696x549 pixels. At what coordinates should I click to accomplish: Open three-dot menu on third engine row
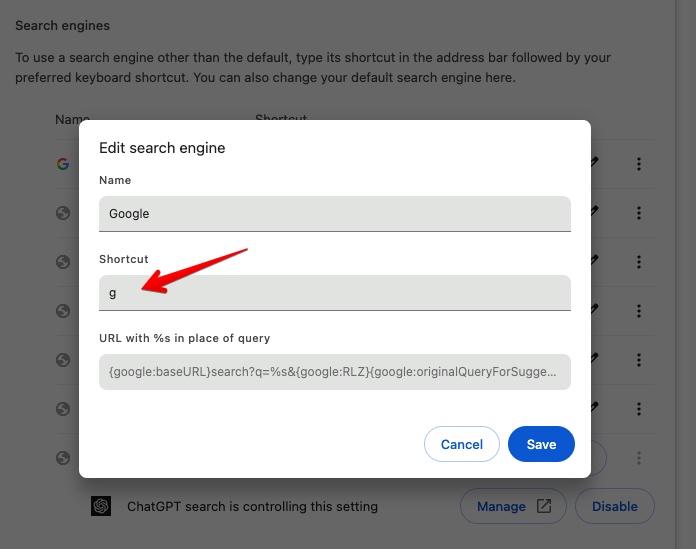pyautogui.click(x=639, y=262)
